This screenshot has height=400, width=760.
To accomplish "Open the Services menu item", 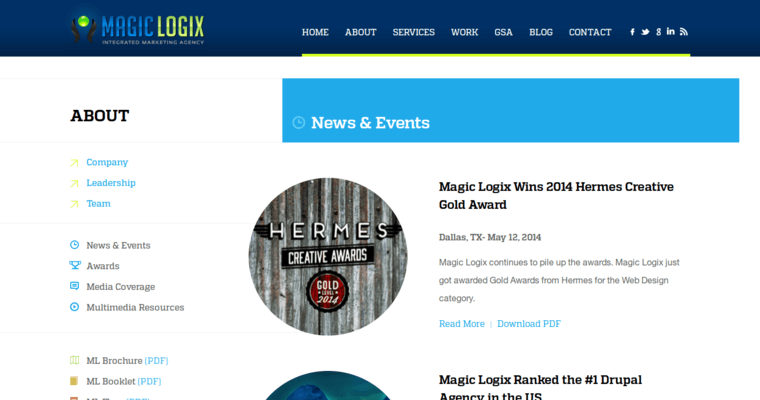I will pyautogui.click(x=413, y=32).
